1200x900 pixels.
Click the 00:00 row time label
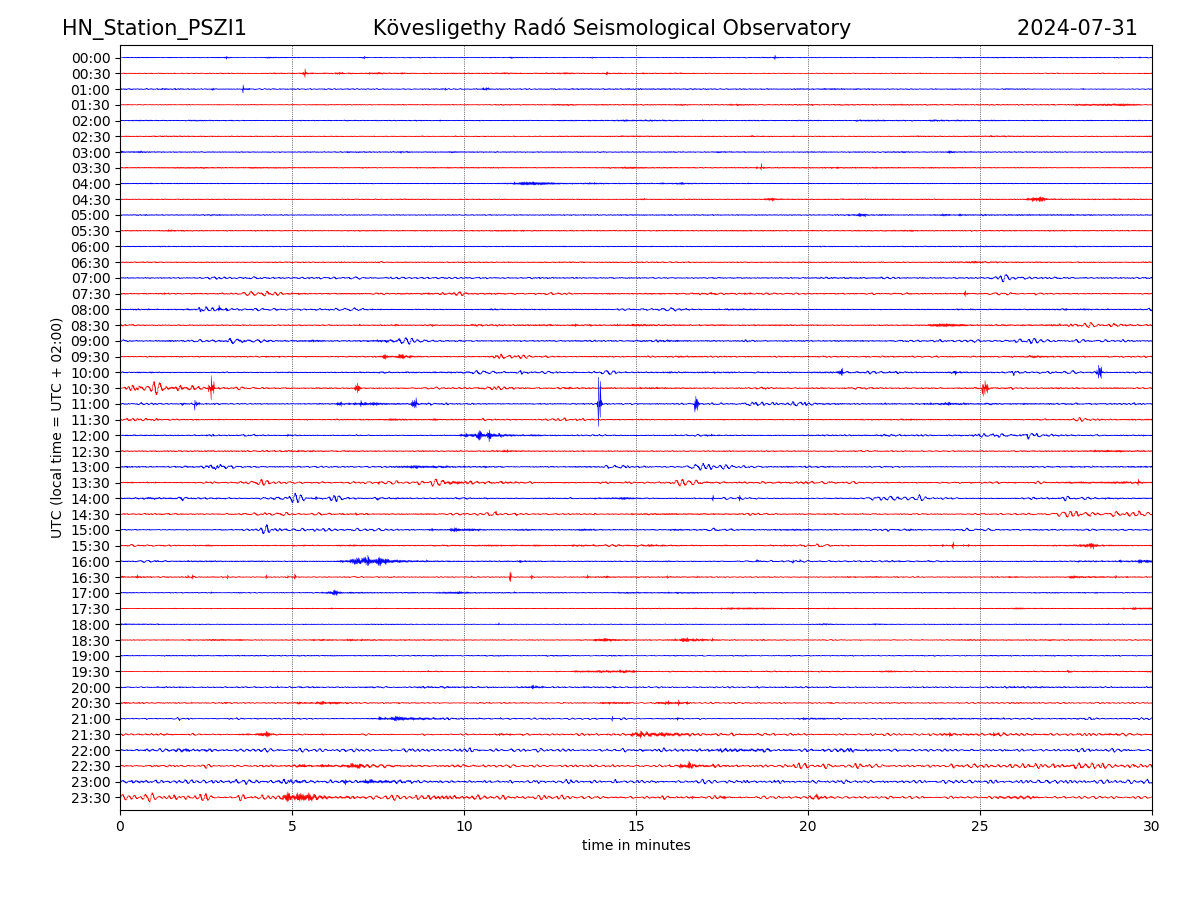coord(91,58)
